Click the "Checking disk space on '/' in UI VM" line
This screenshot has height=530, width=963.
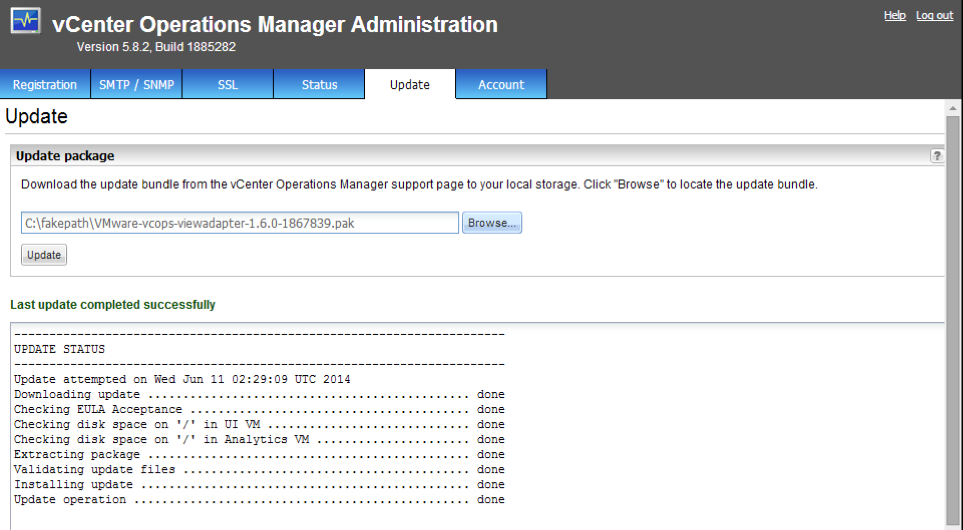tap(259, 424)
